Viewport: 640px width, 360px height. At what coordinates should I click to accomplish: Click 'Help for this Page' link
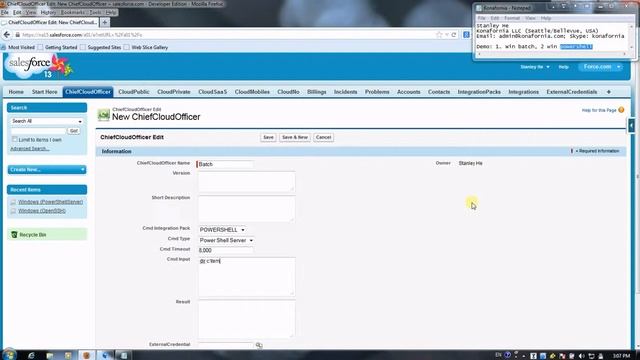[599, 110]
